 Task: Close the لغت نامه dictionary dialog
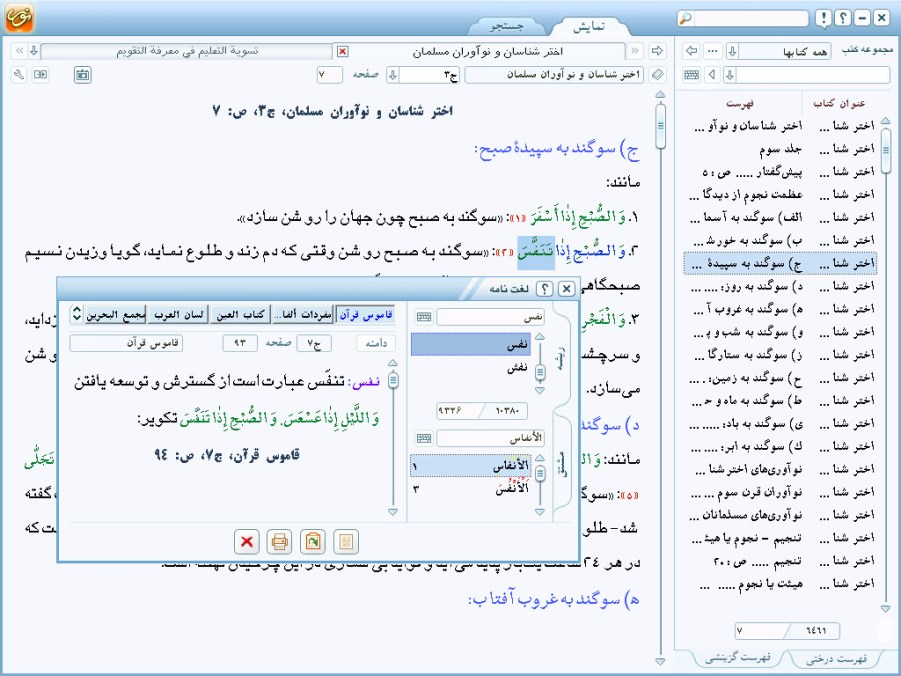pyautogui.click(x=567, y=289)
